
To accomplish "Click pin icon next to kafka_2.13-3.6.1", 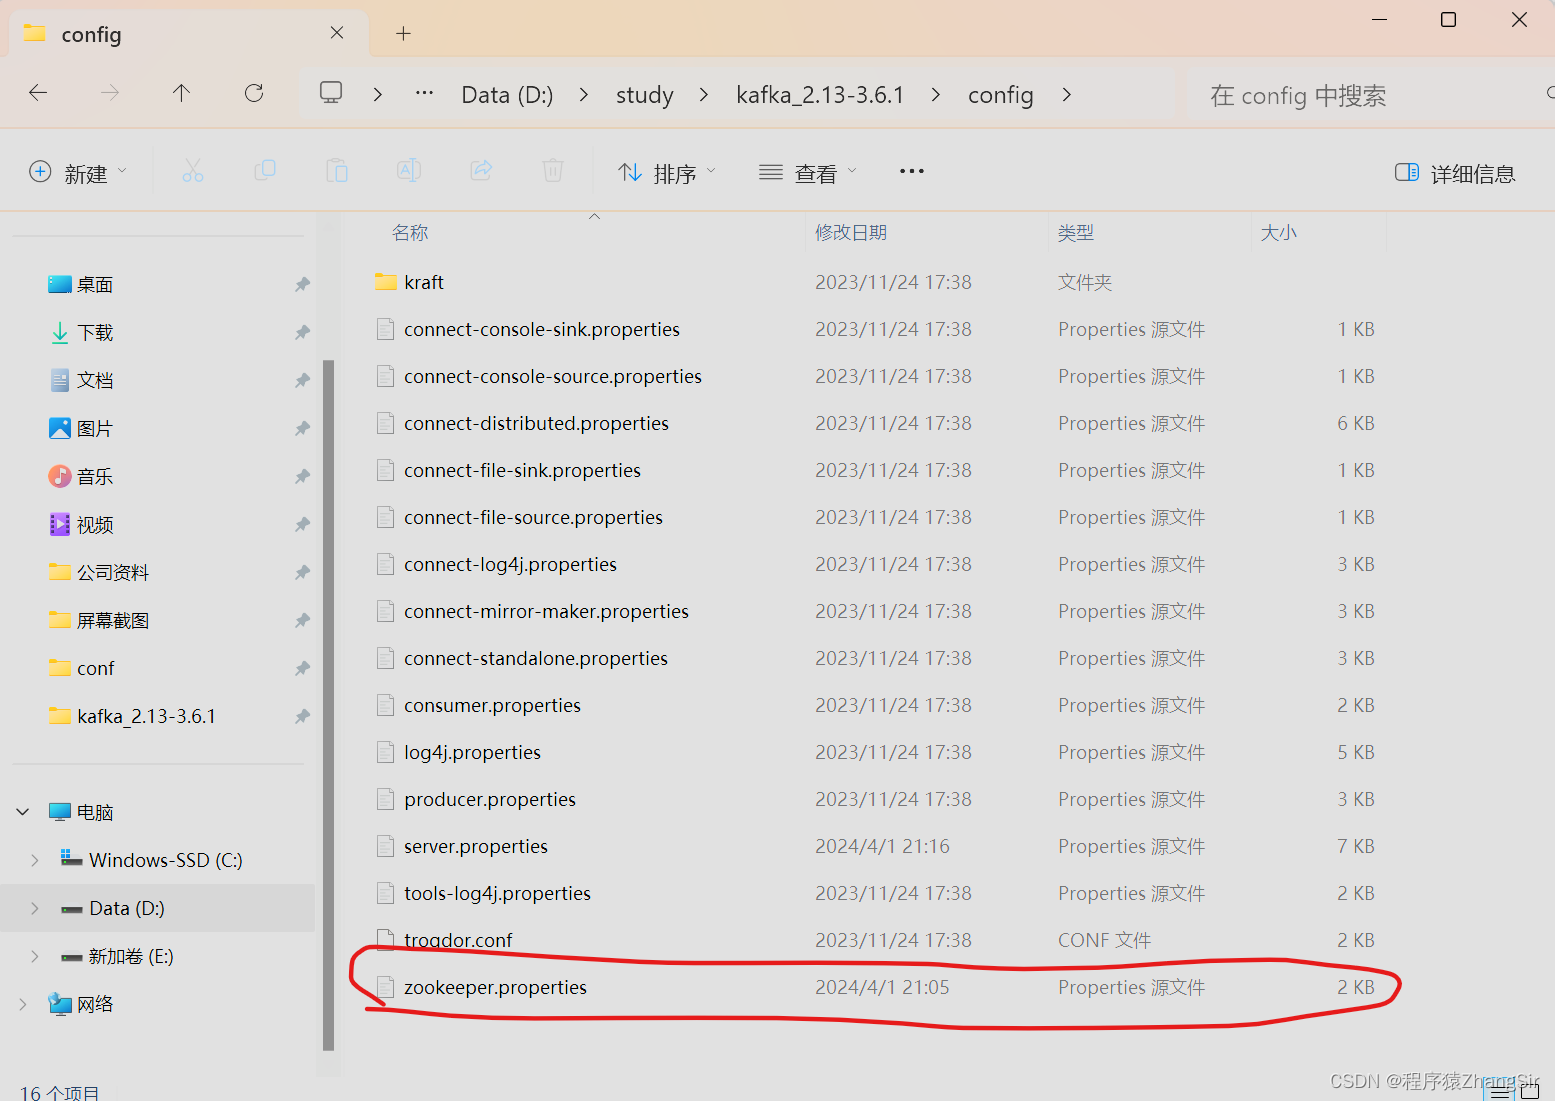I will pos(302,717).
